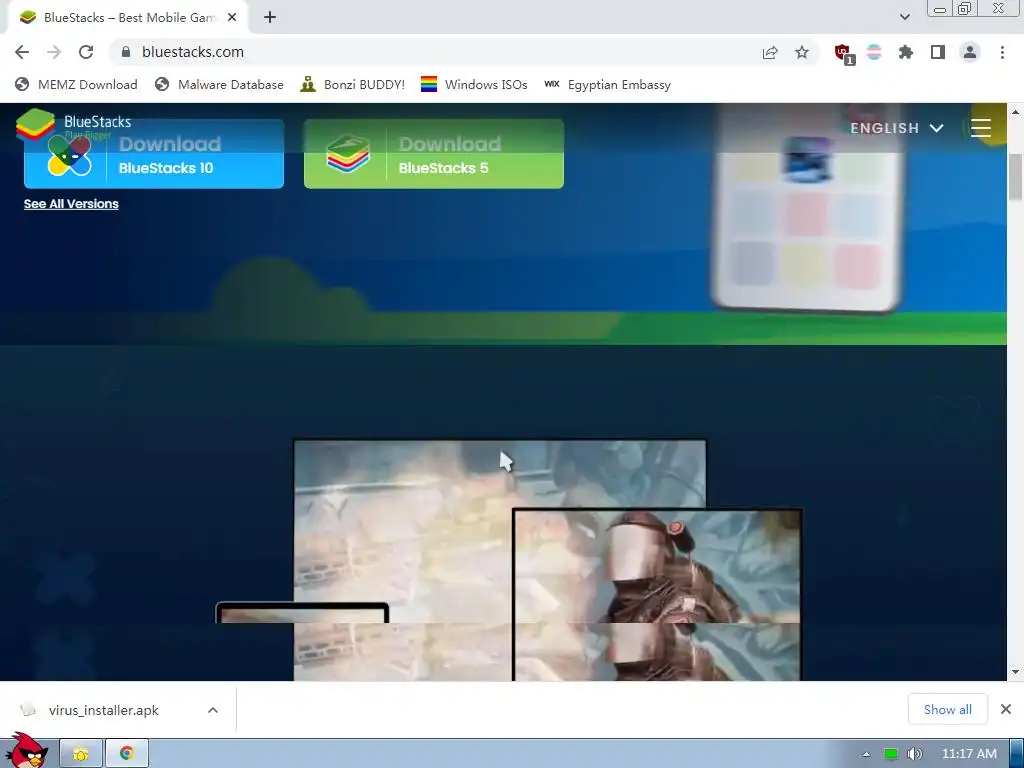Viewport: 1024px width, 768px height.
Task: Select the BlueStacks browser tab
Action: (x=127, y=18)
